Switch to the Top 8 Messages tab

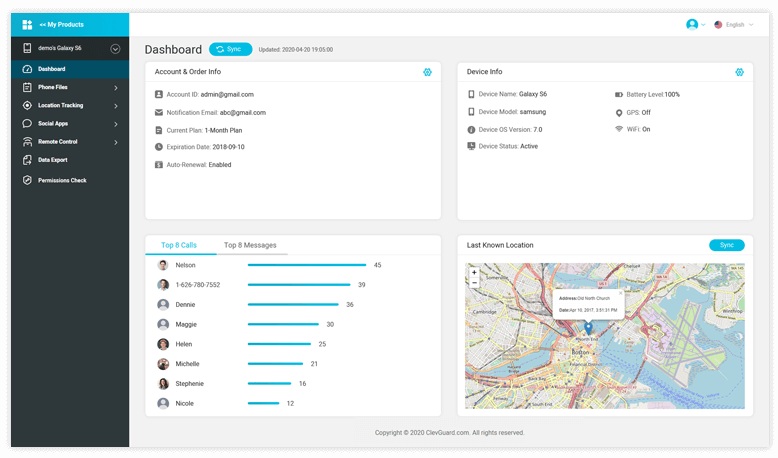tap(250, 245)
